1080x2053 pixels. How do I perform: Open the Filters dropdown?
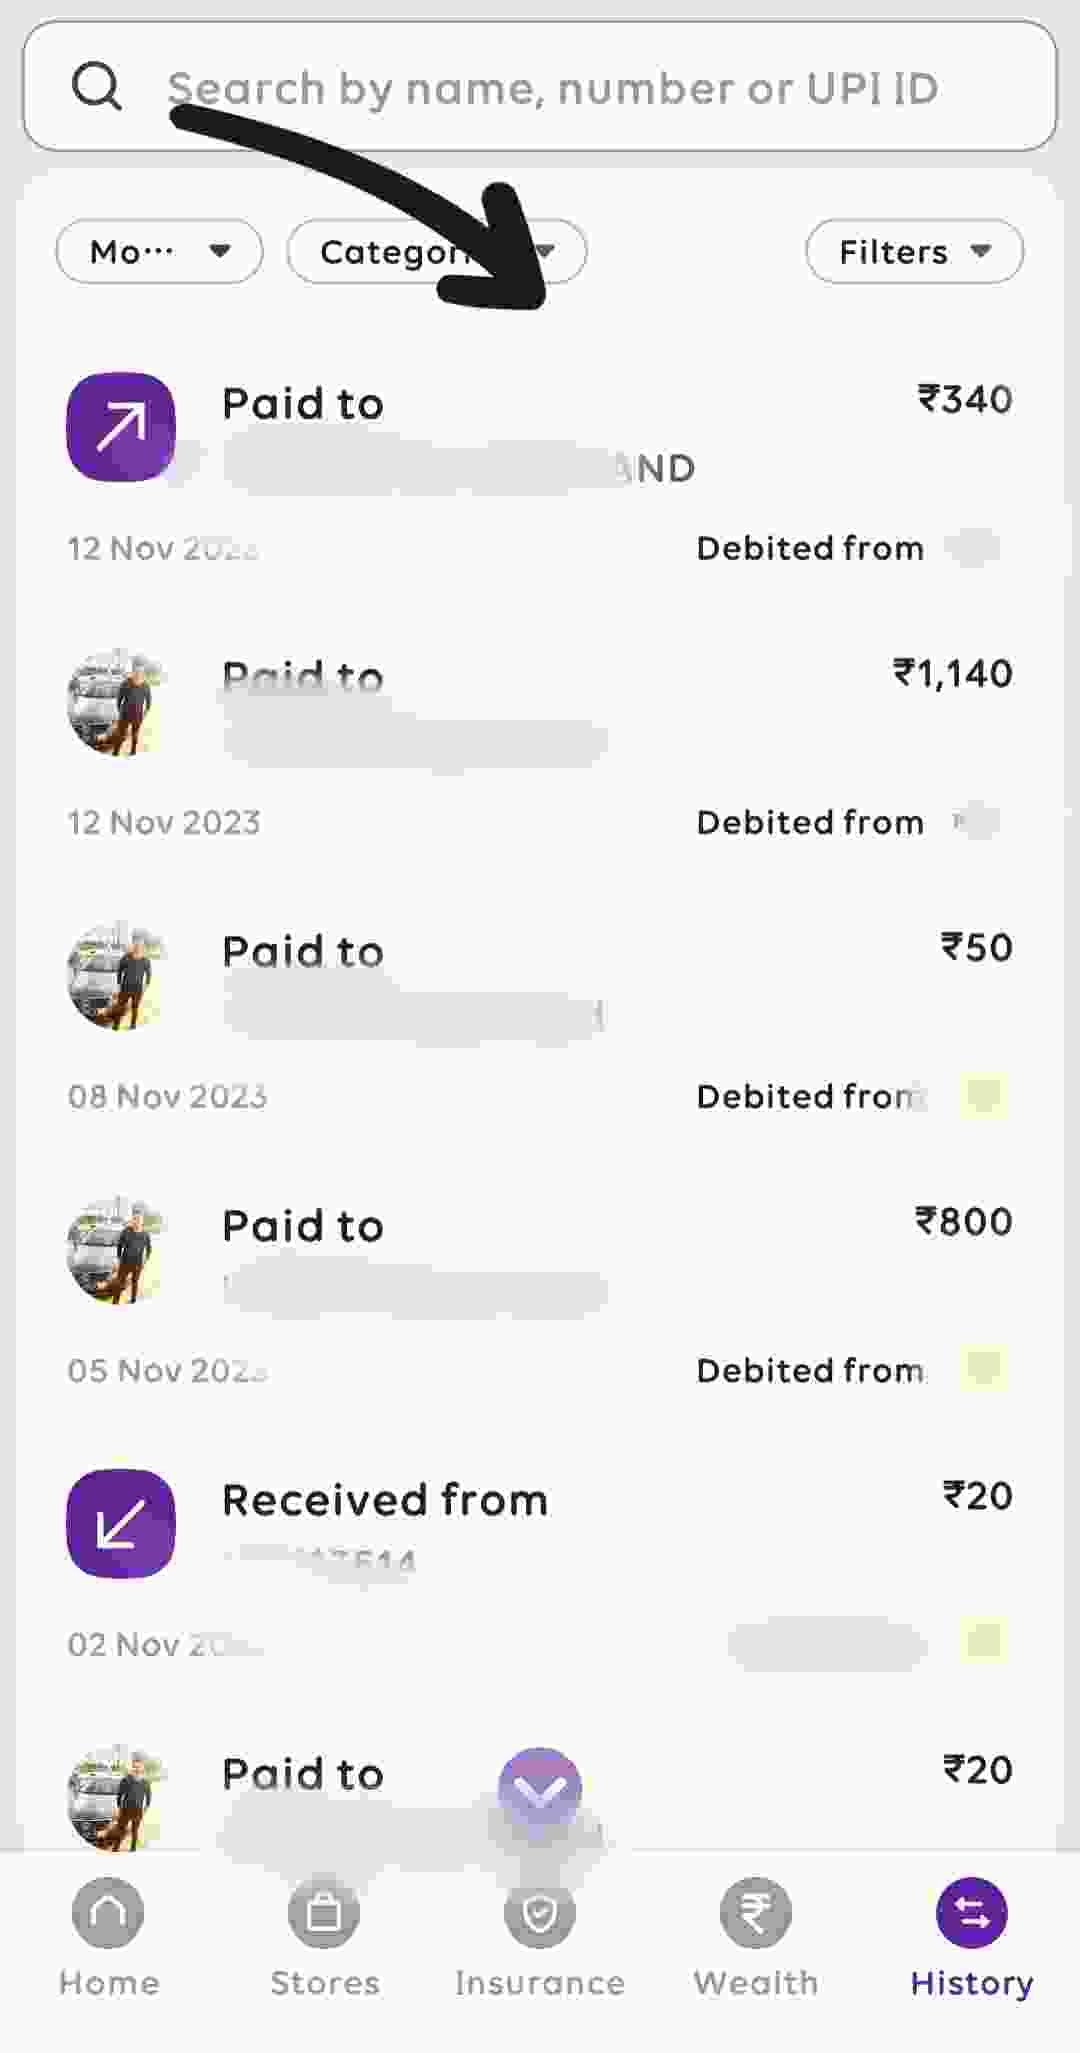tap(914, 251)
